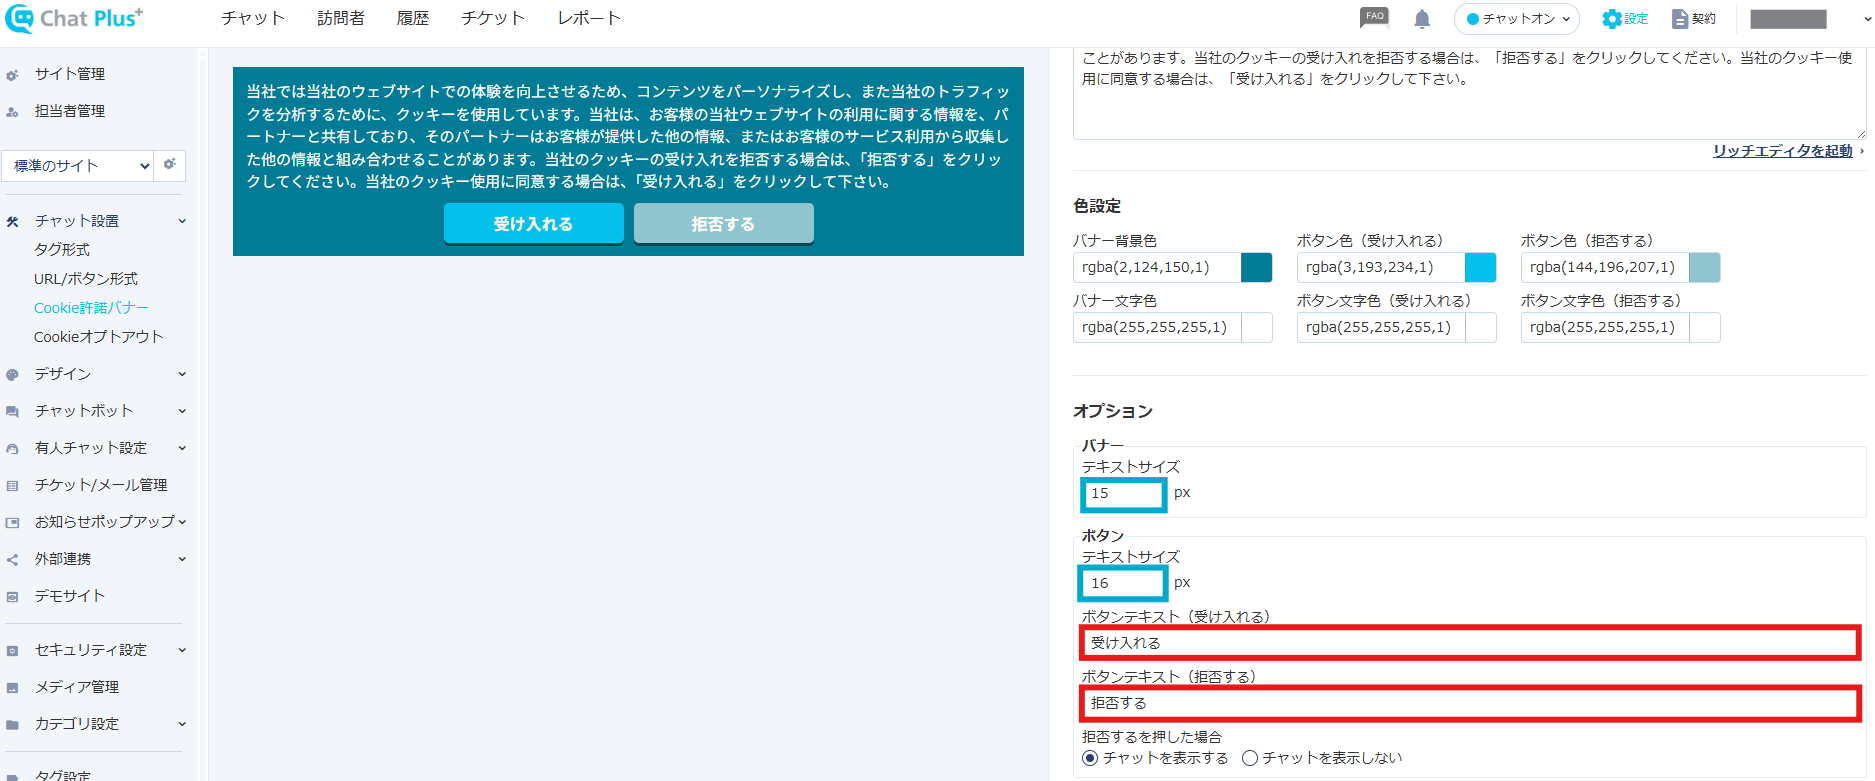Image resolution: width=1875 pixels, height=781 pixels.
Task: Open the チャット top menu
Action: click(253, 18)
